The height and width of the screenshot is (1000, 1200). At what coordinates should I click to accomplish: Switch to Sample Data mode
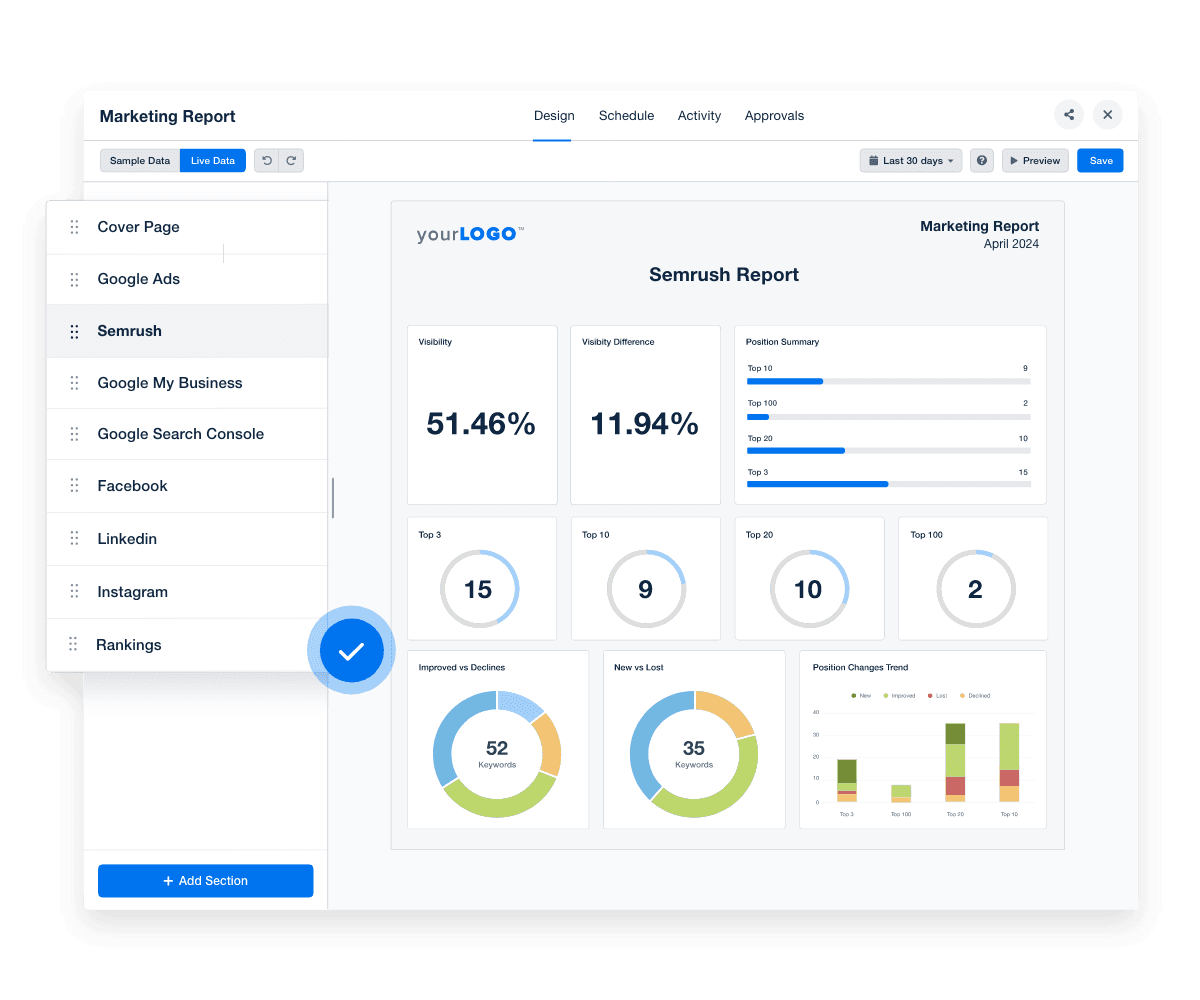(x=140, y=160)
